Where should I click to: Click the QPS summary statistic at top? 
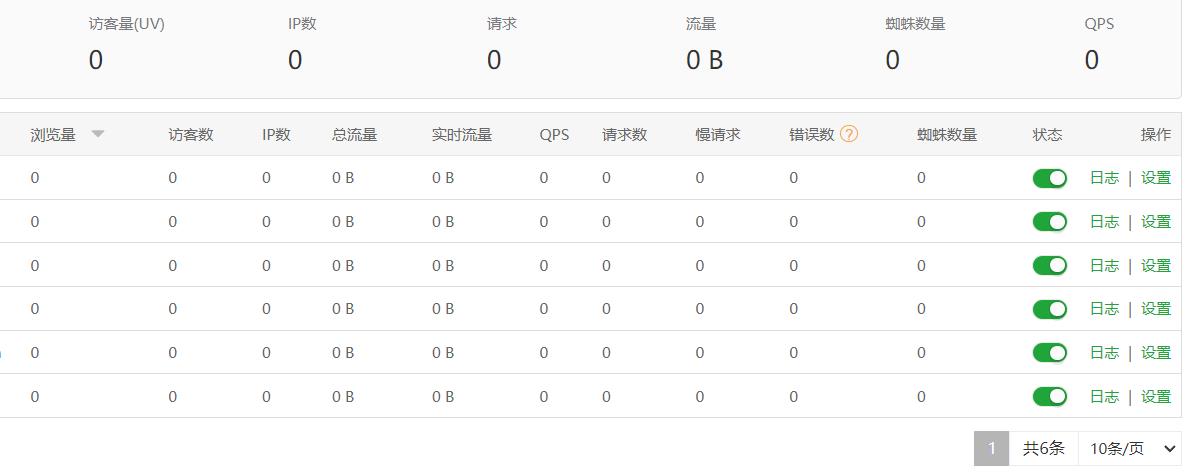(x=1099, y=42)
